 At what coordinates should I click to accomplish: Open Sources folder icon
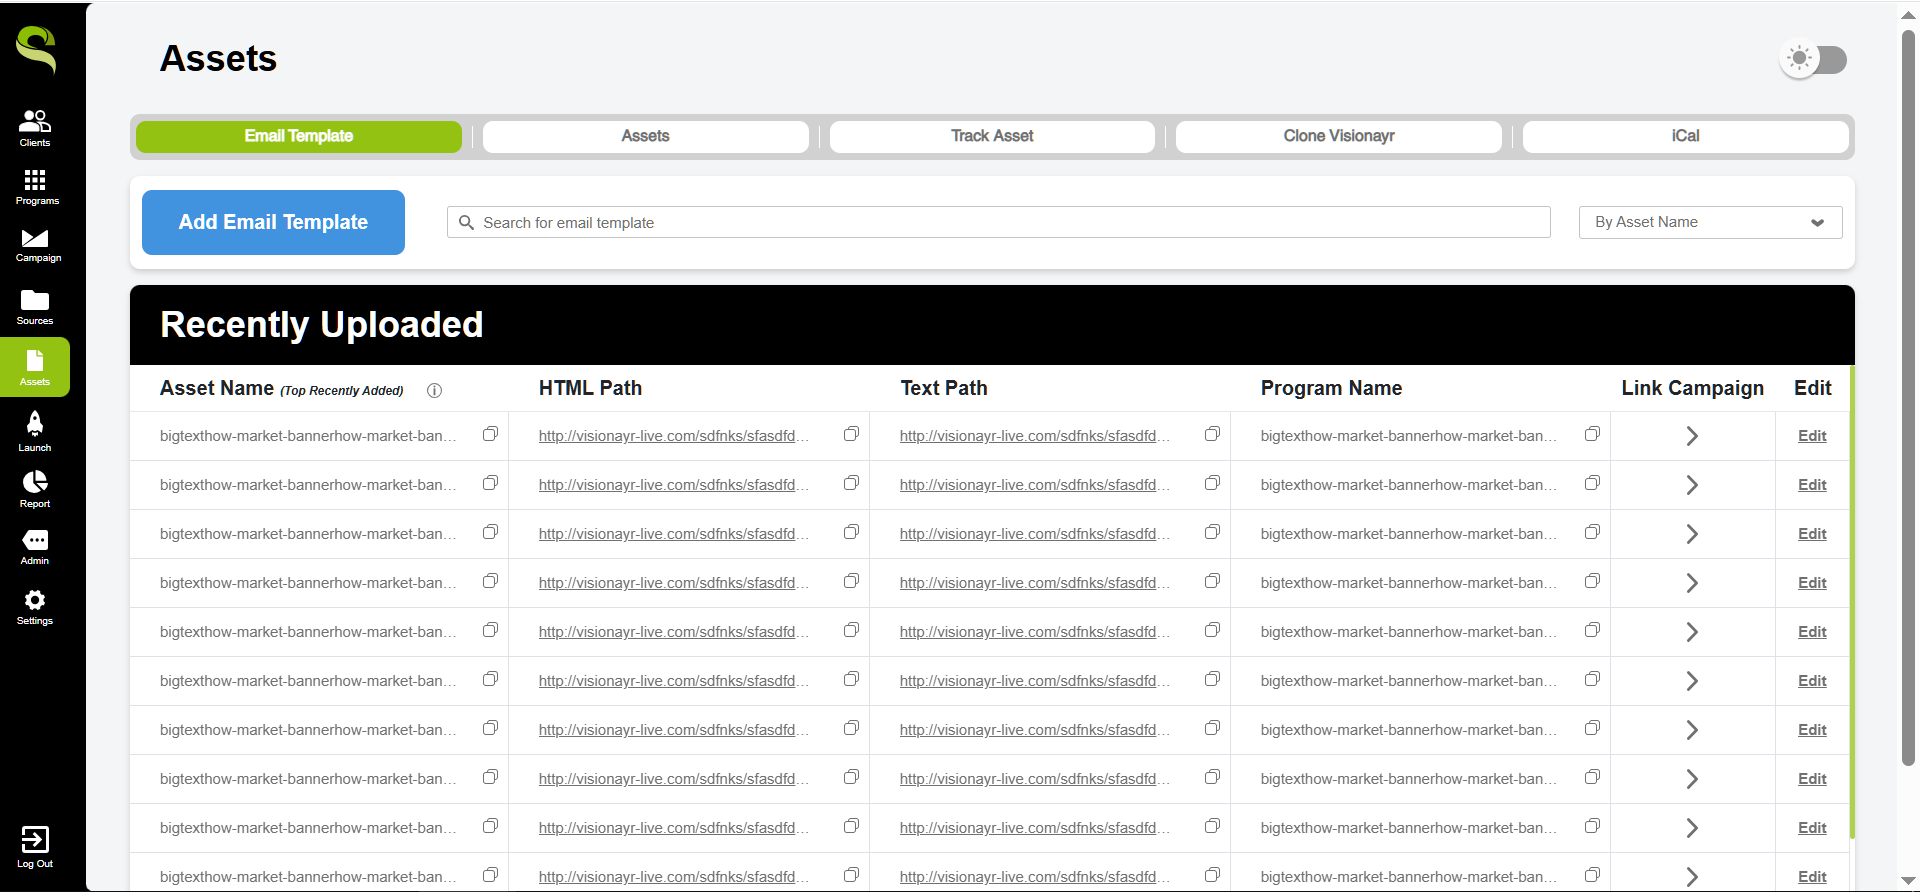(x=35, y=306)
